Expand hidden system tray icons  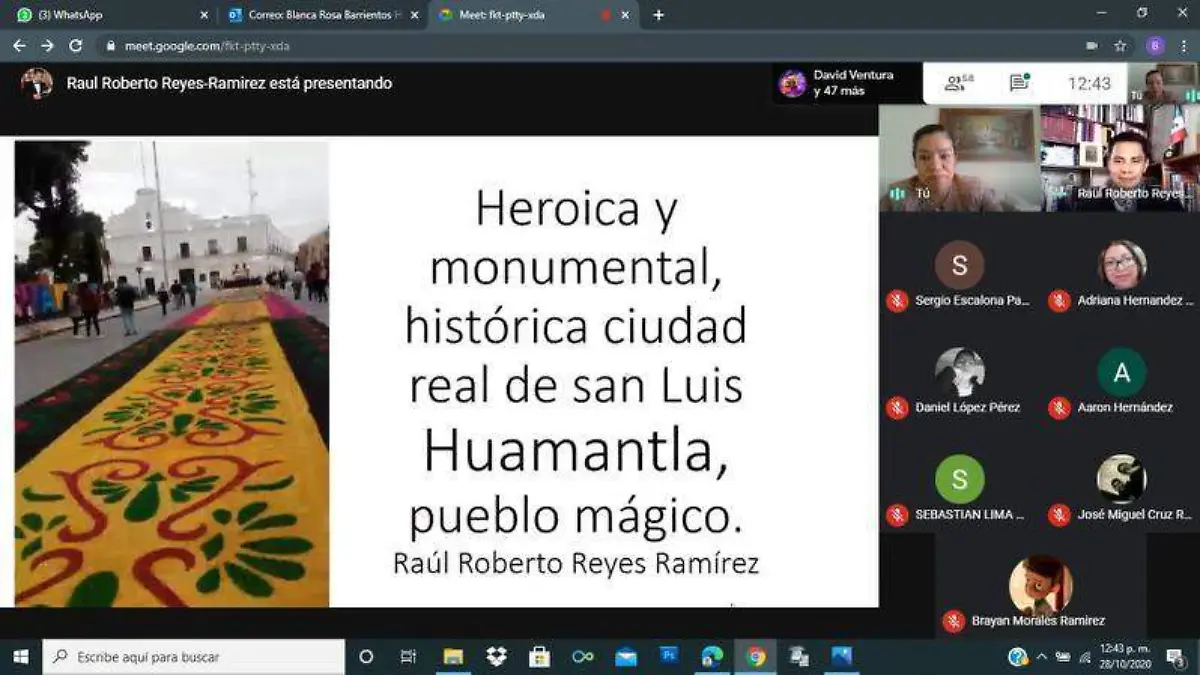1042,657
